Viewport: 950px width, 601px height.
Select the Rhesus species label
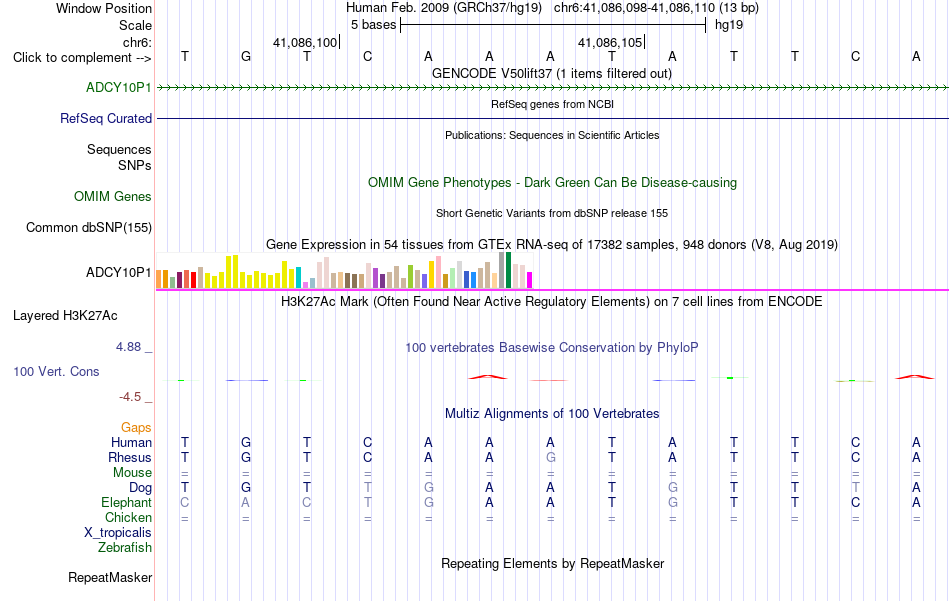point(130,457)
